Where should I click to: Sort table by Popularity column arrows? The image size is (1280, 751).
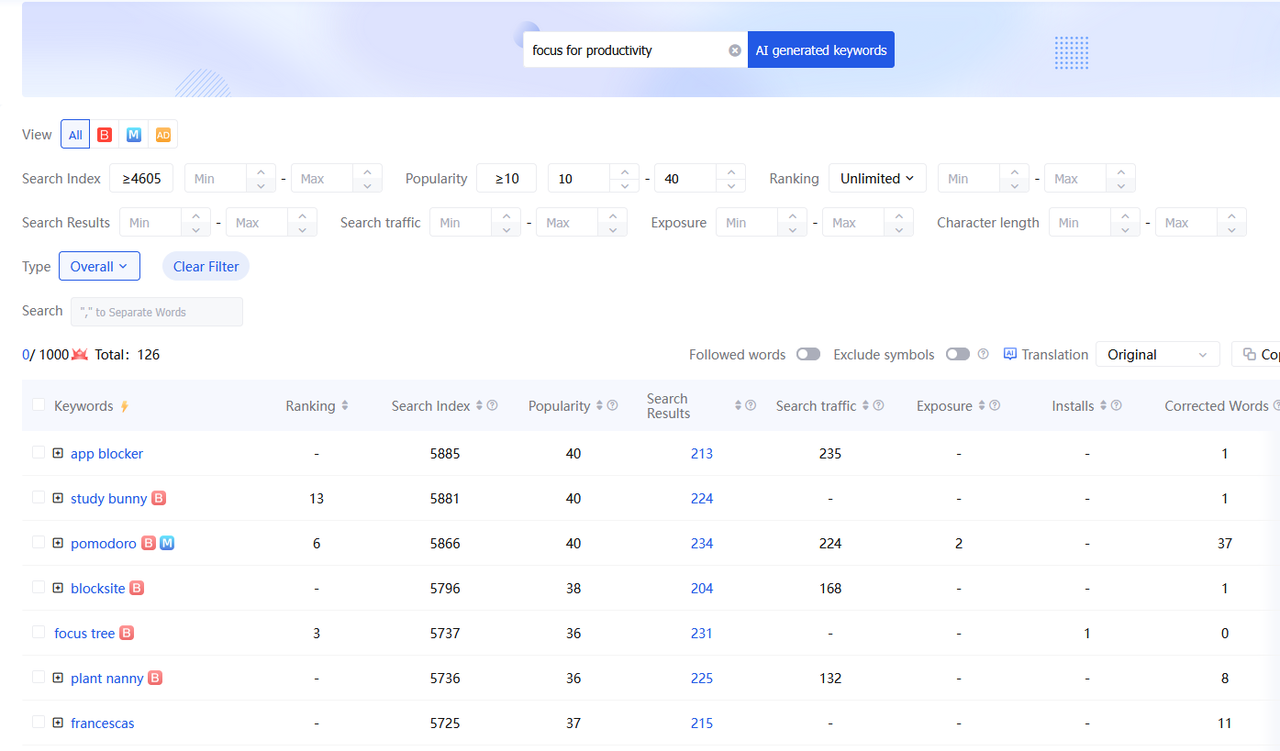[600, 406]
